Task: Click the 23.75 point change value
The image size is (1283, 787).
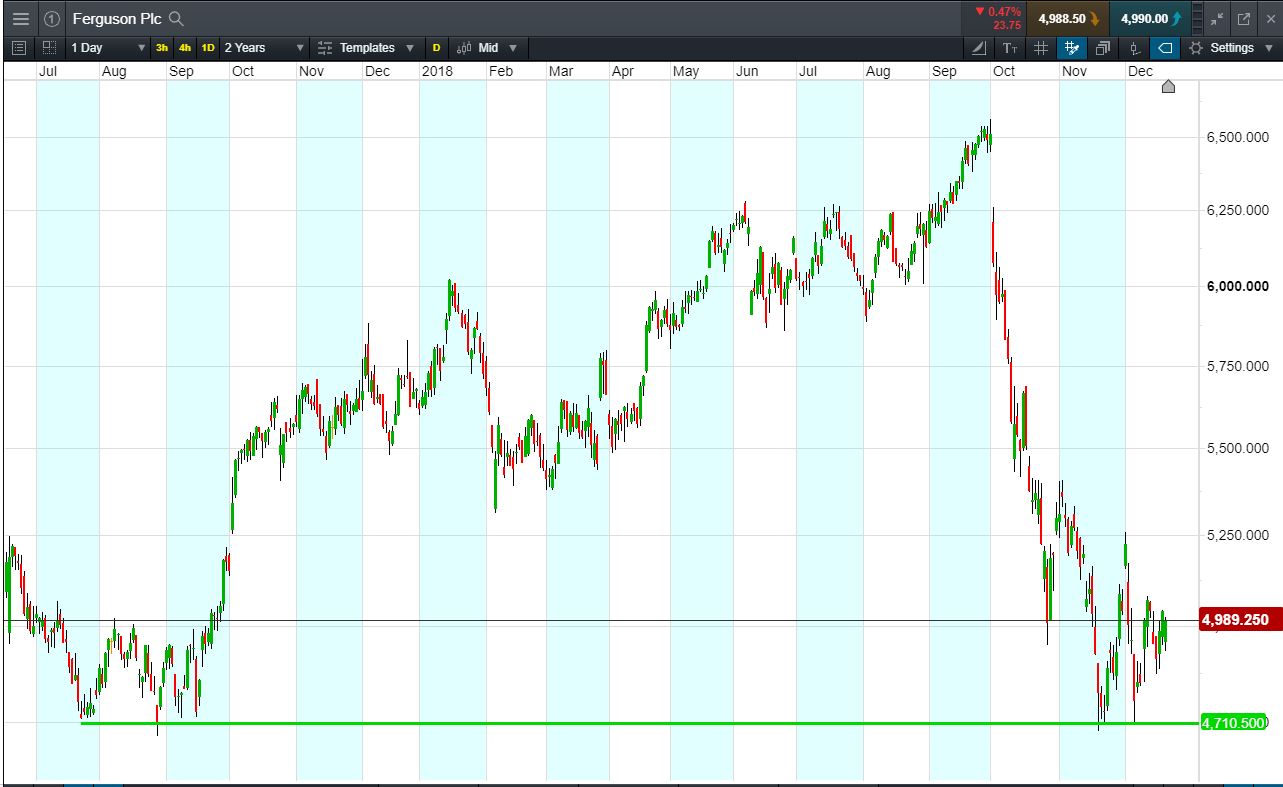Action: (x=1007, y=25)
